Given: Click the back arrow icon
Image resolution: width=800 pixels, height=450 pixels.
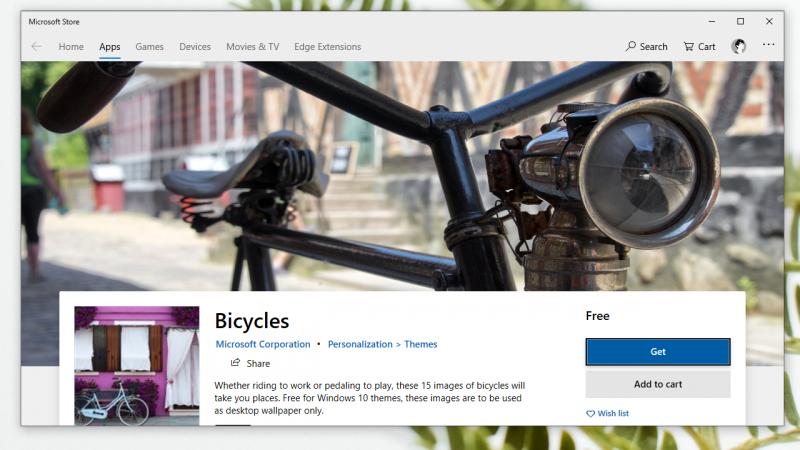Looking at the screenshot, I should tap(36, 46).
